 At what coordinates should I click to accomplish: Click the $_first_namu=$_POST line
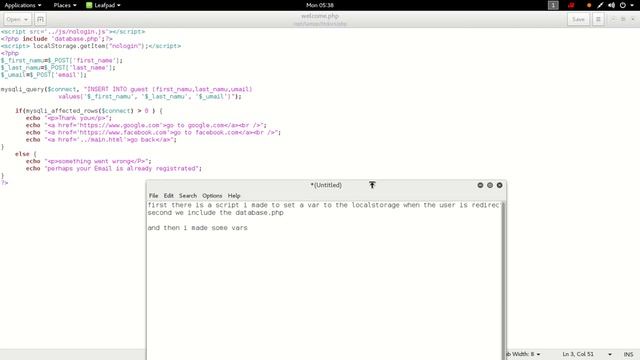61,60
